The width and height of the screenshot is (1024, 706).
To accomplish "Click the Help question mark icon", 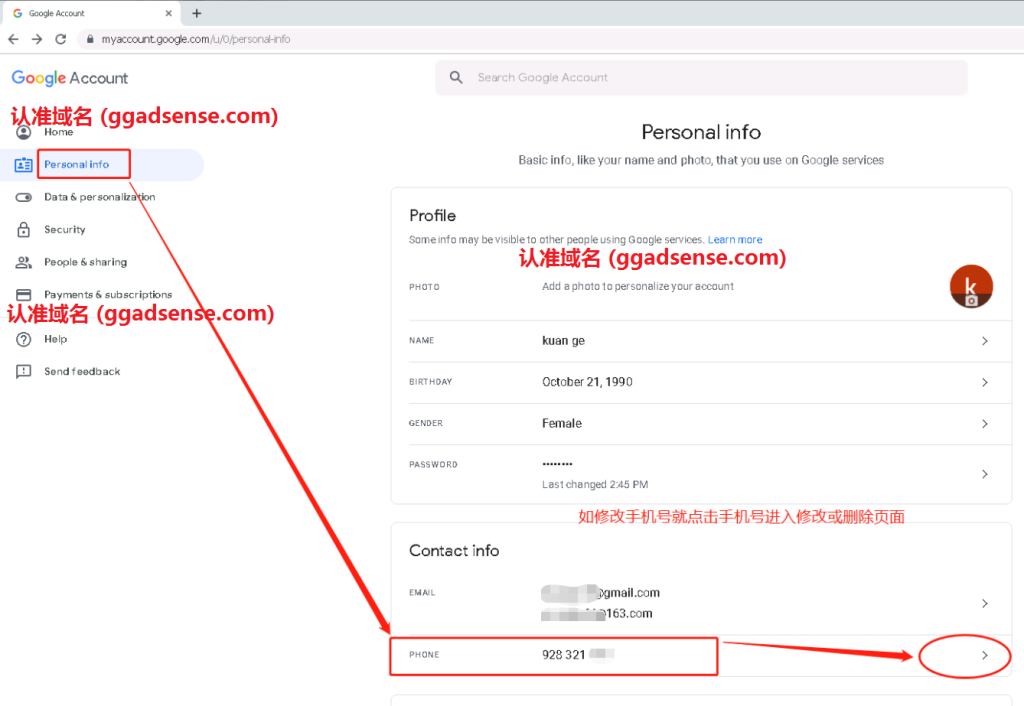I will [23, 339].
